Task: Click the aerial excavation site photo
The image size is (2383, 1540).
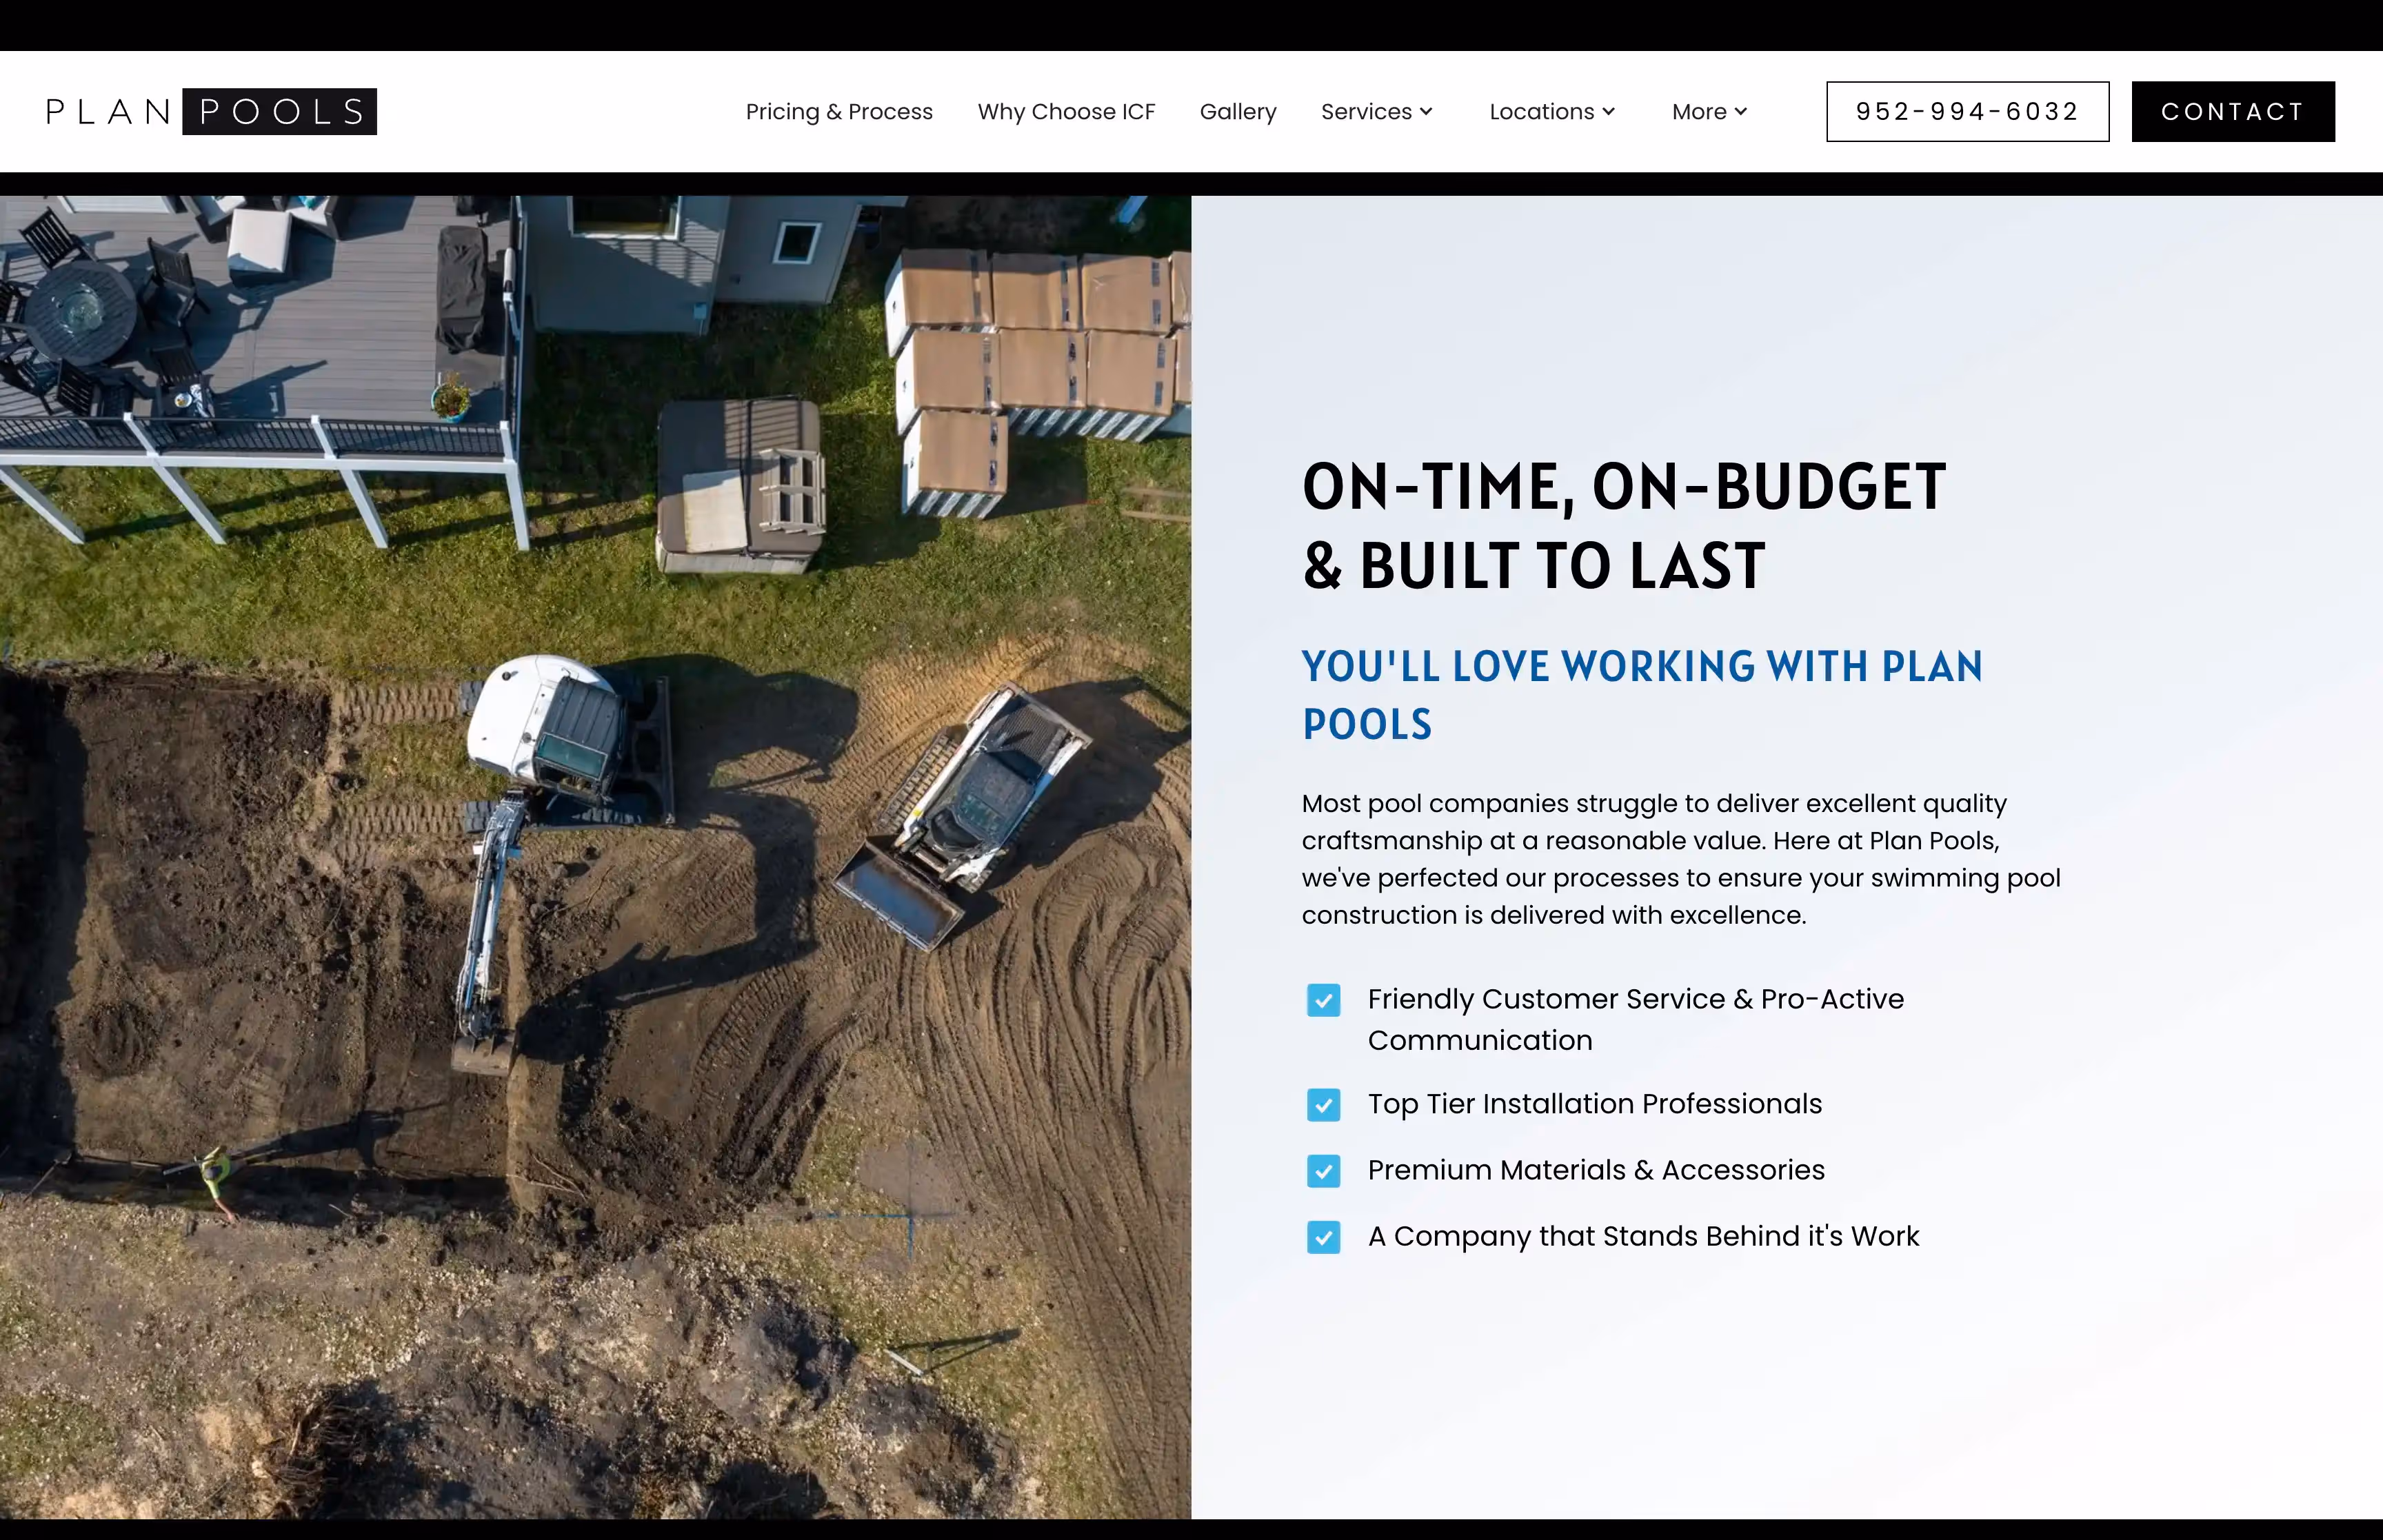Action: coord(595,856)
